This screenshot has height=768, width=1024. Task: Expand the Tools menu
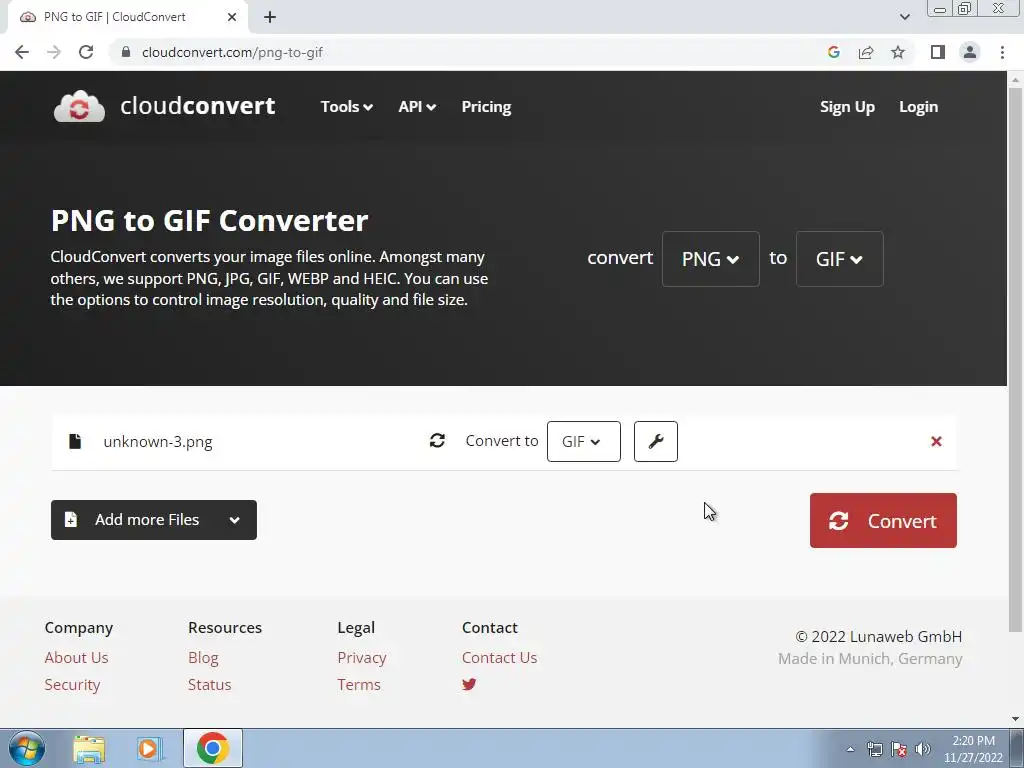[x=346, y=106]
